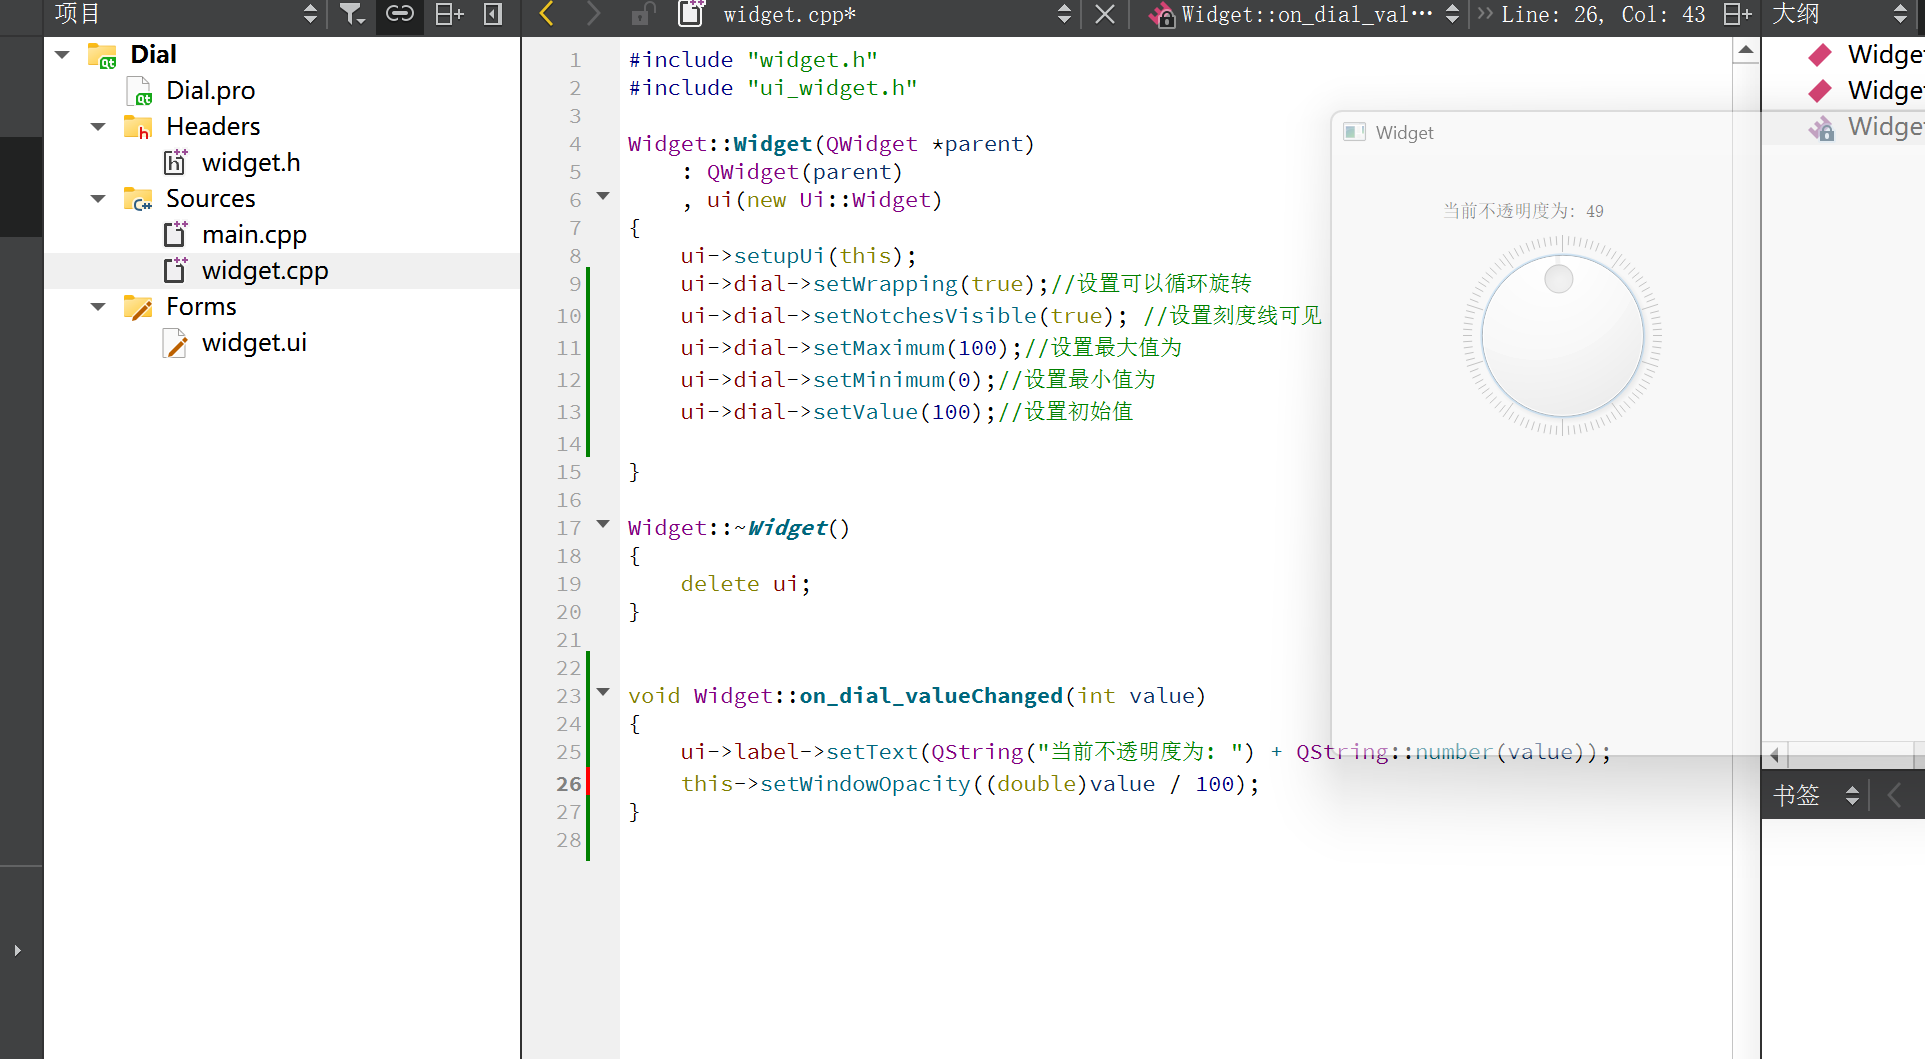Open widget.h header file
The width and height of the screenshot is (1925, 1059).
251,162
